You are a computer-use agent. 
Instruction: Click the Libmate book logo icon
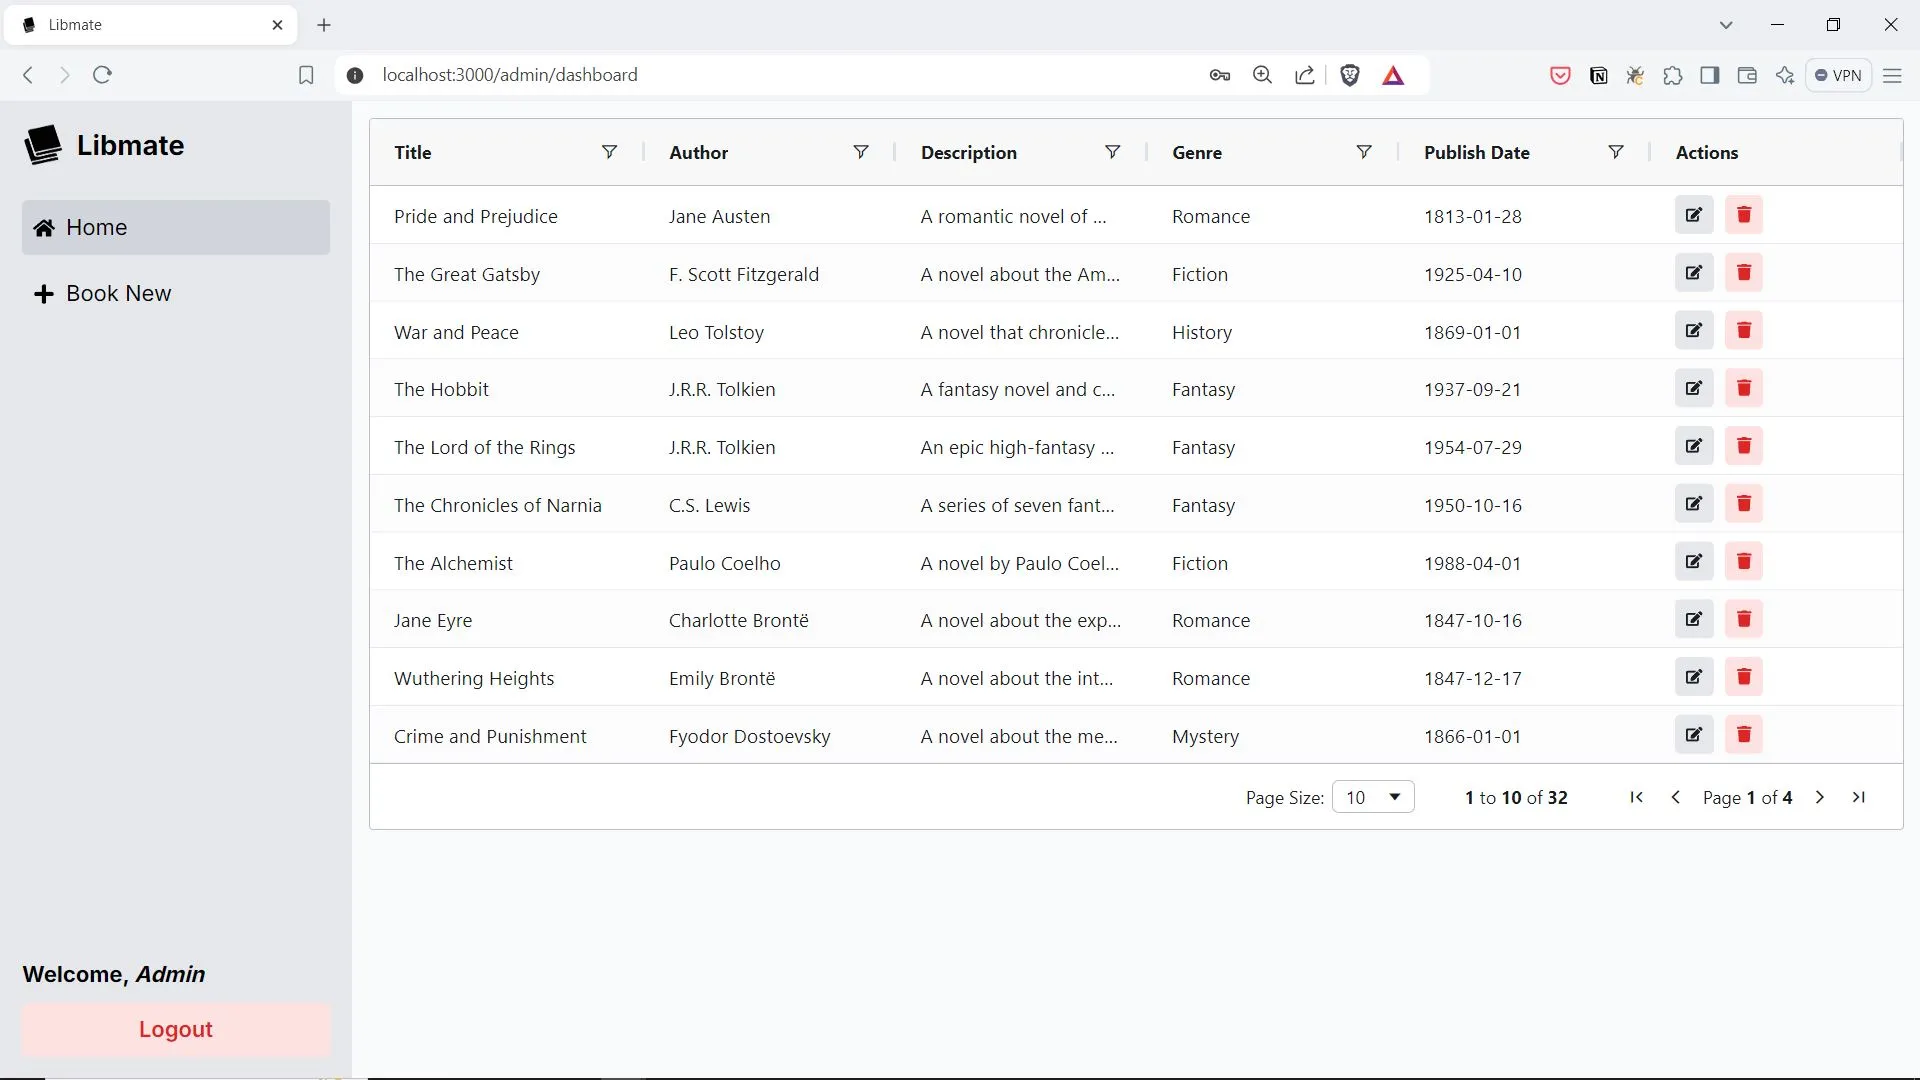point(43,145)
